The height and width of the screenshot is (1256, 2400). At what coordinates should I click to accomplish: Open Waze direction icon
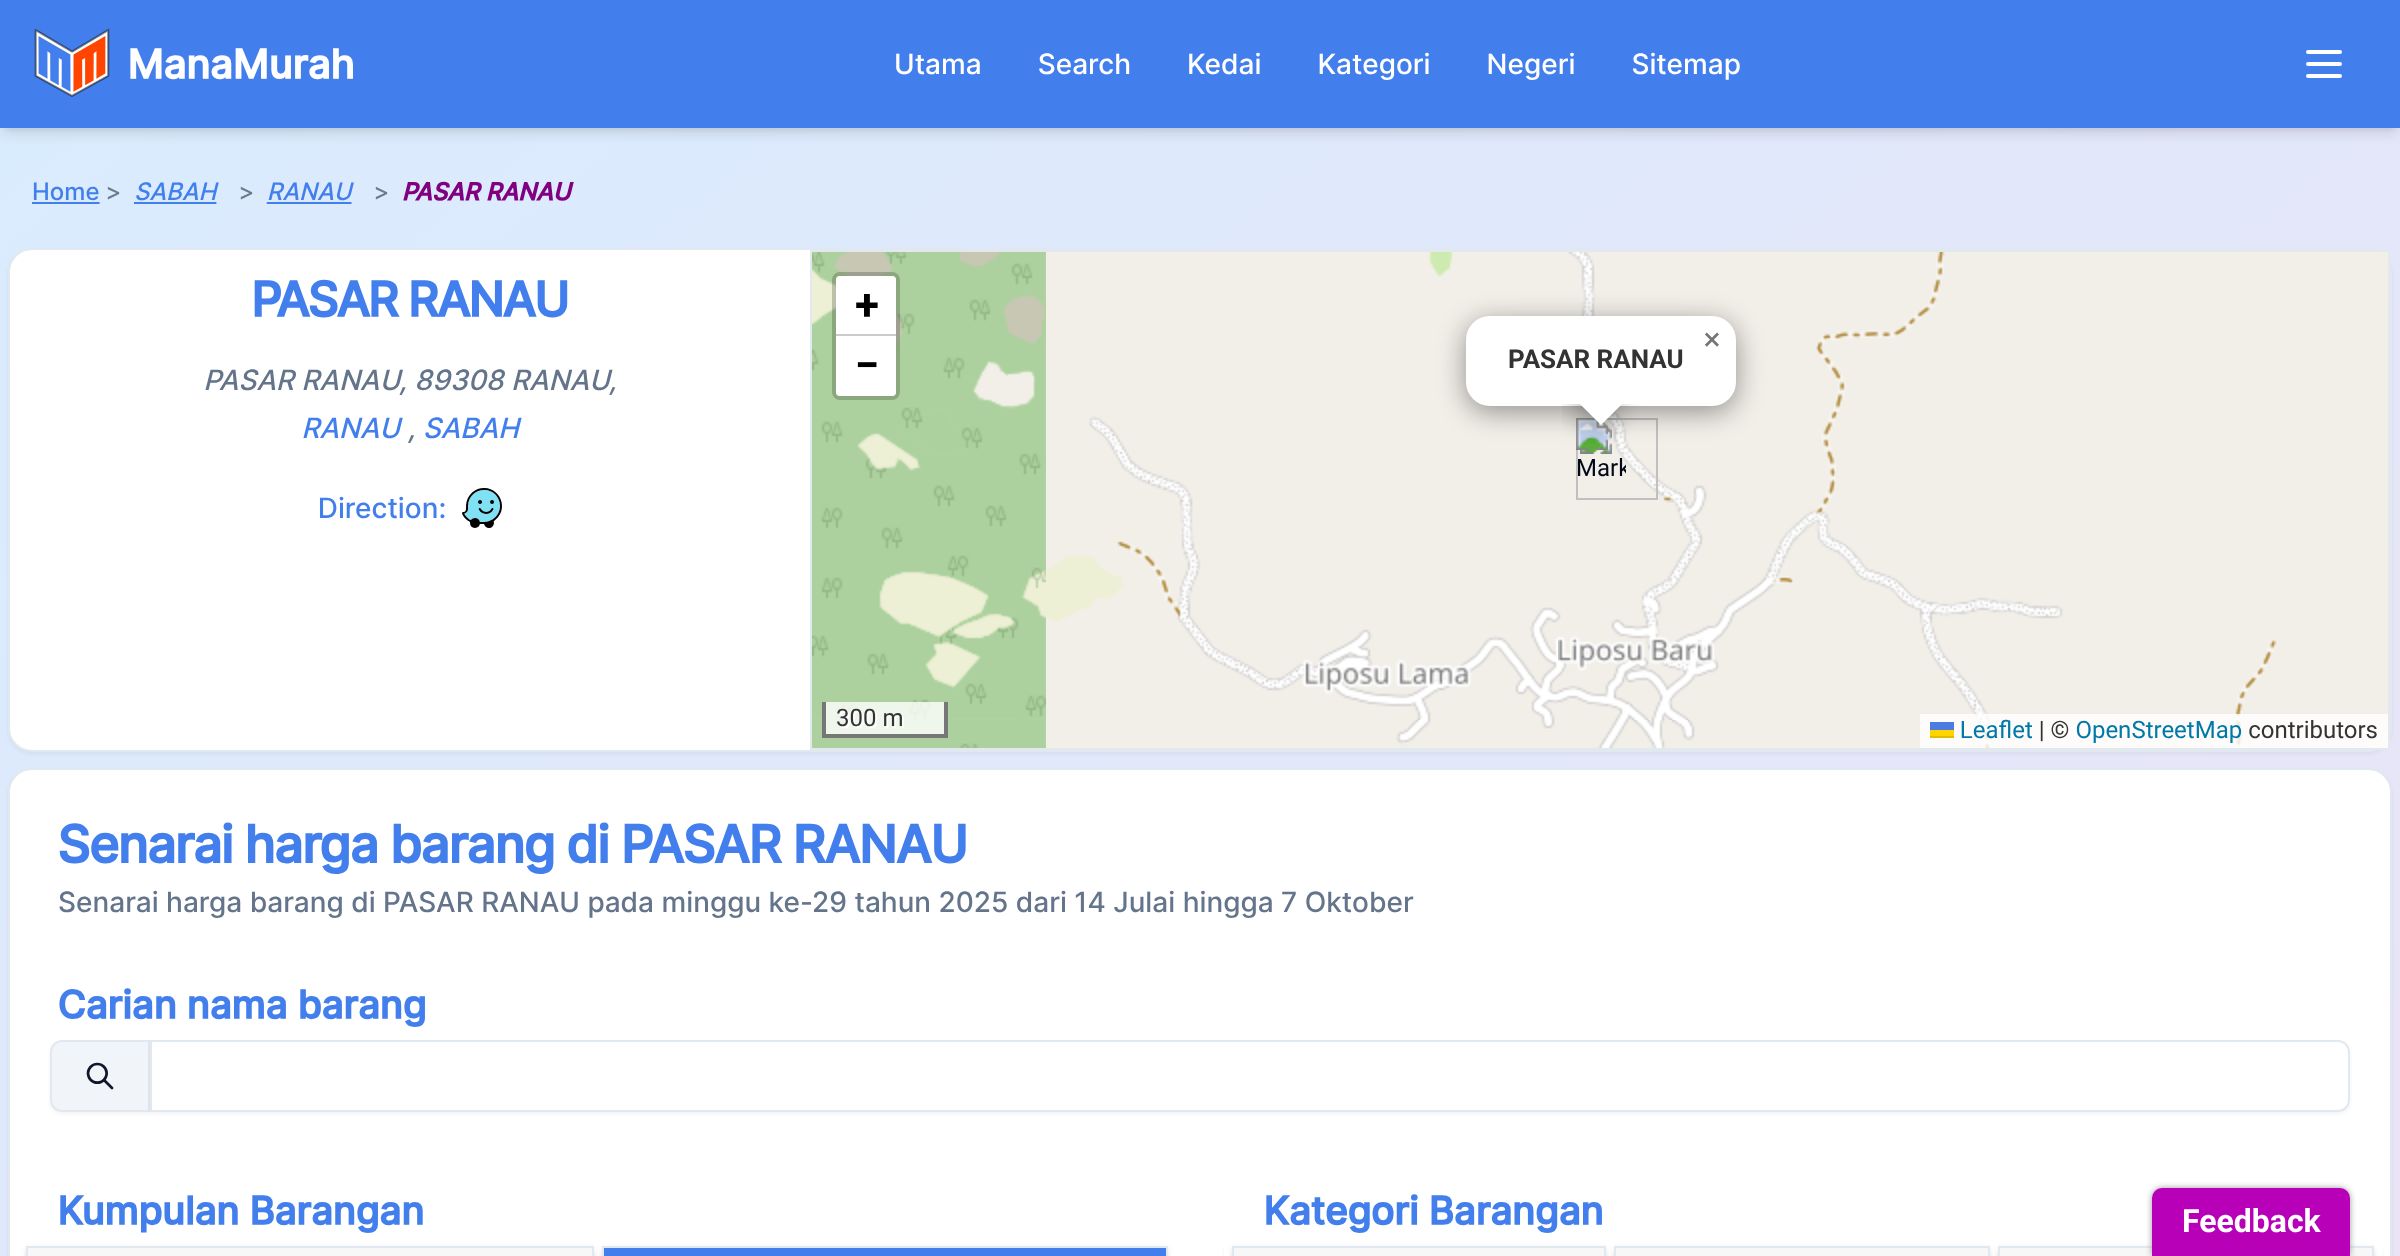click(482, 508)
